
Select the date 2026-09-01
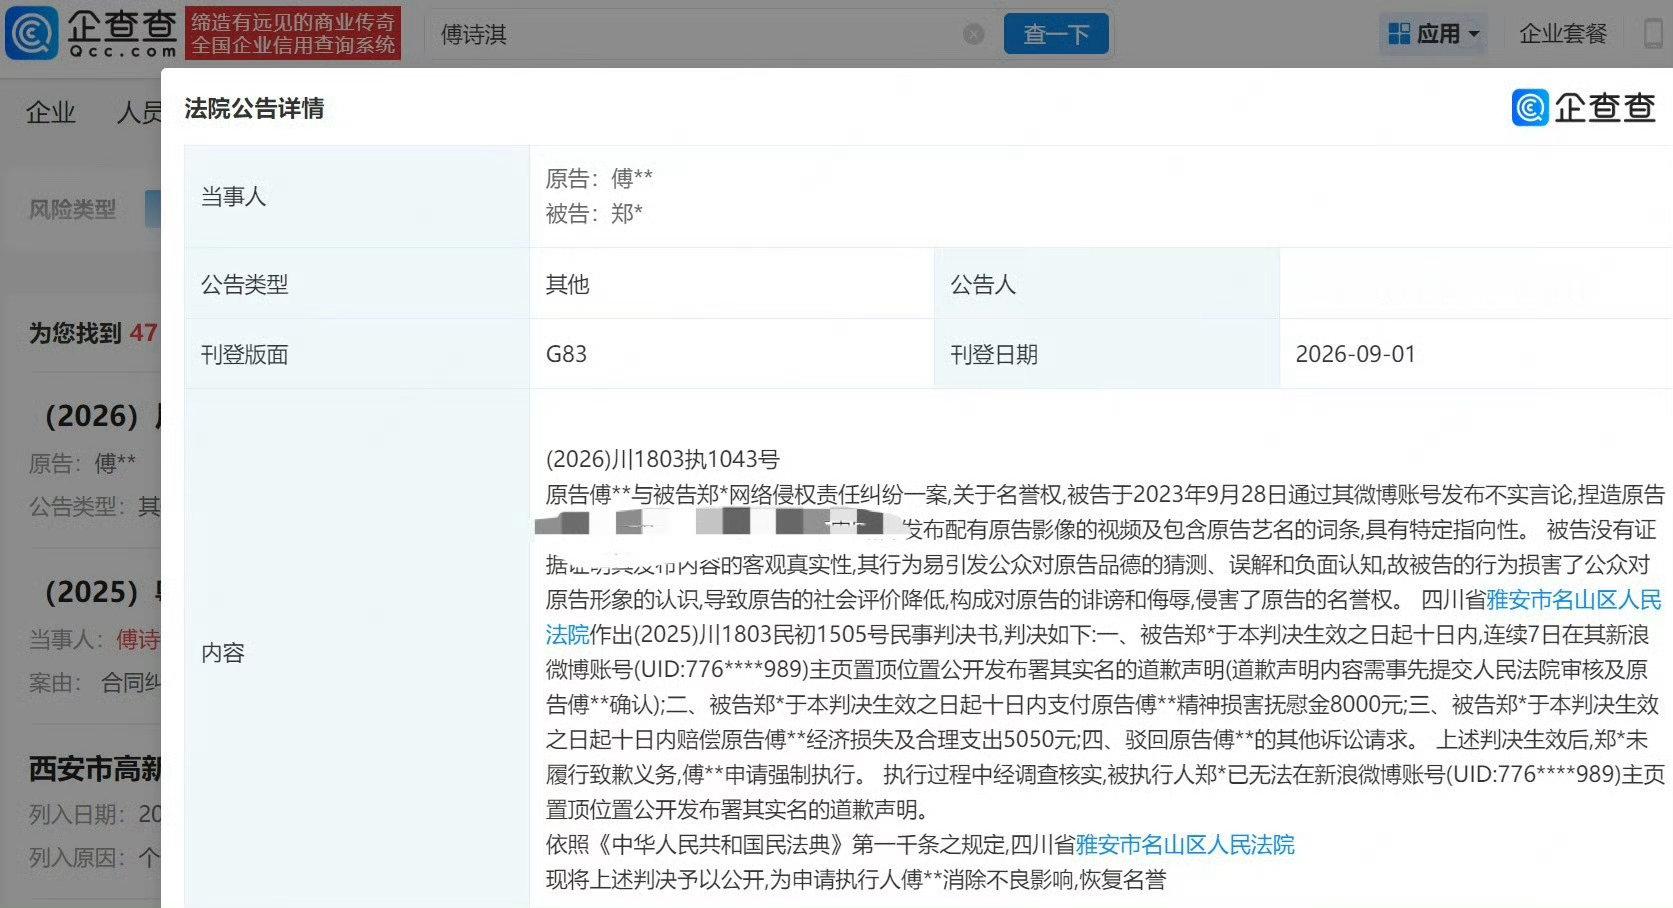pos(1355,354)
